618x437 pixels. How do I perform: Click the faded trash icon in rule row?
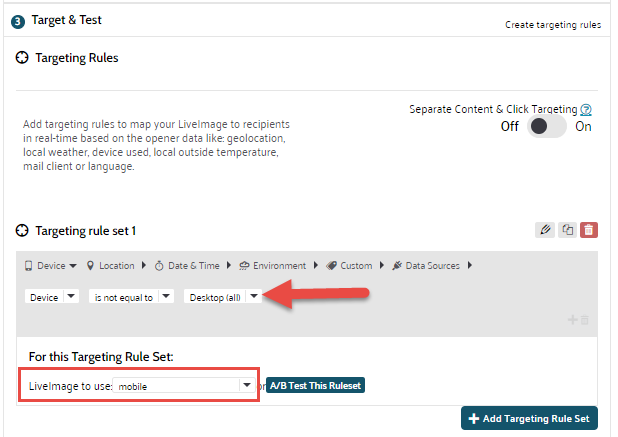pos(585,319)
